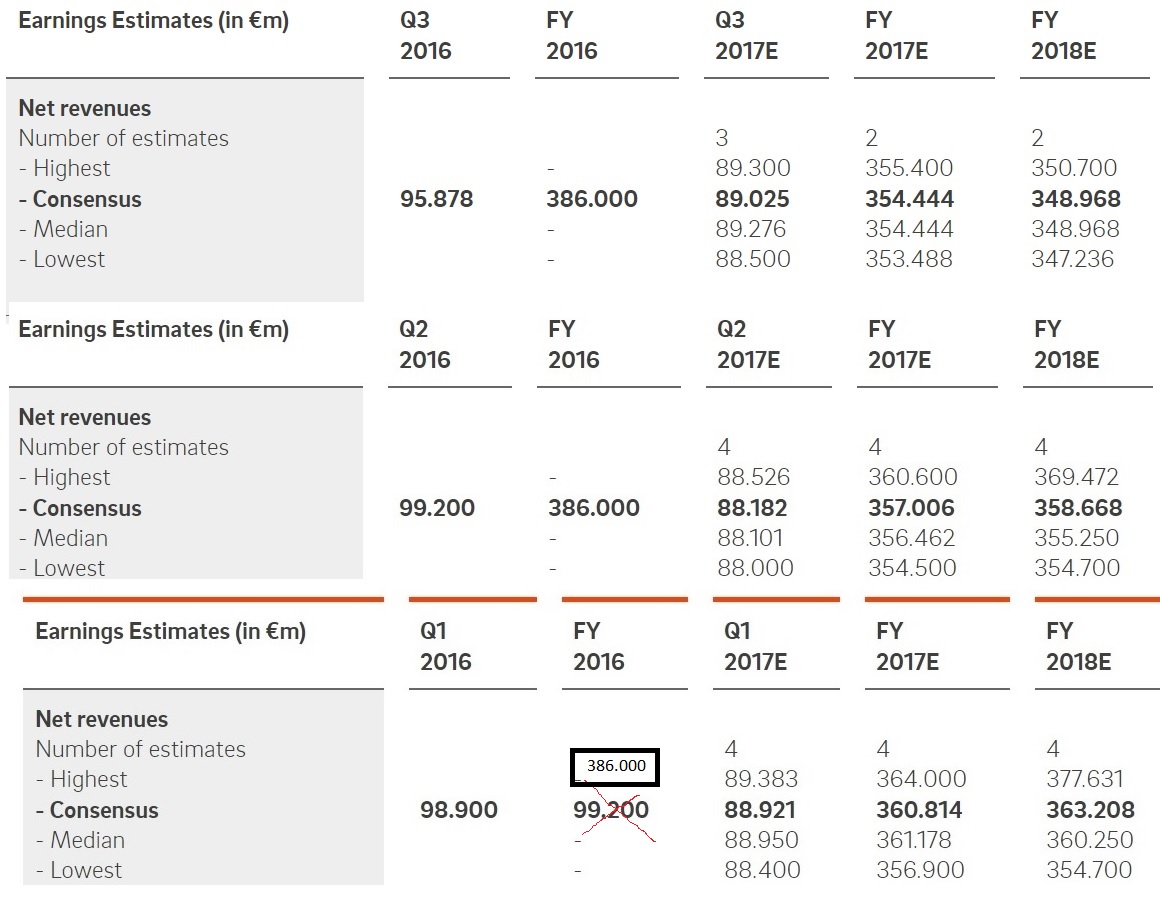Image resolution: width=1160 pixels, height=903 pixels.
Task: Click the 363.208 FY 2018E consensus
Action: tap(1090, 810)
